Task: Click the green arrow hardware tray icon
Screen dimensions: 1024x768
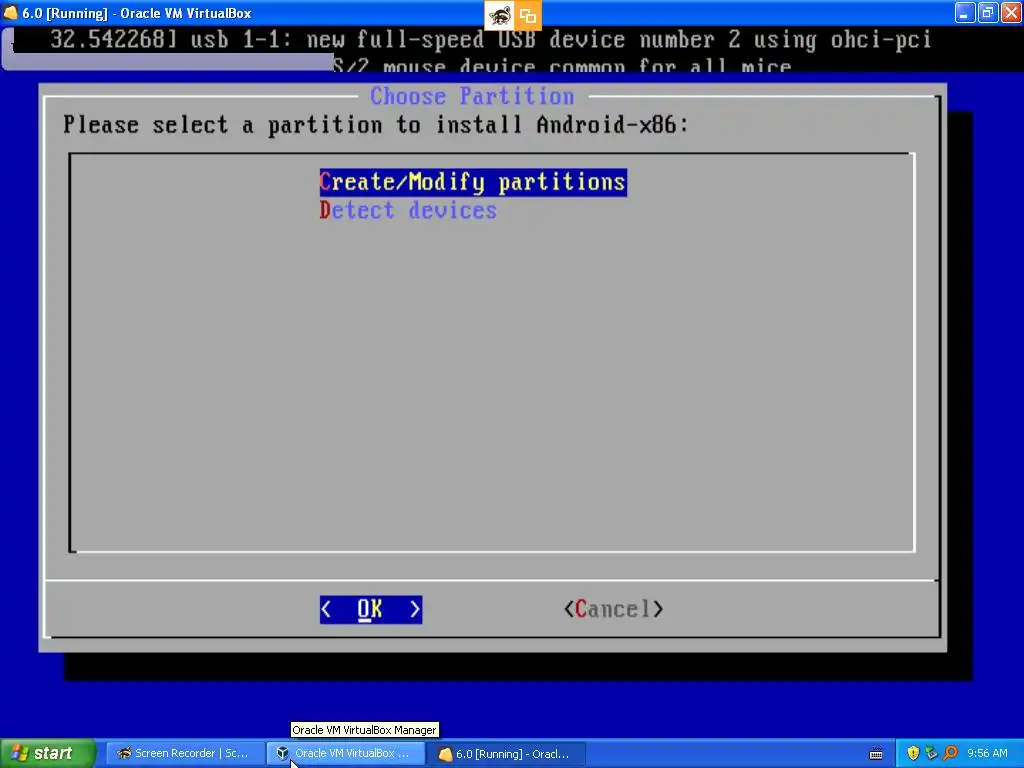Action: (x=931, y=754)
